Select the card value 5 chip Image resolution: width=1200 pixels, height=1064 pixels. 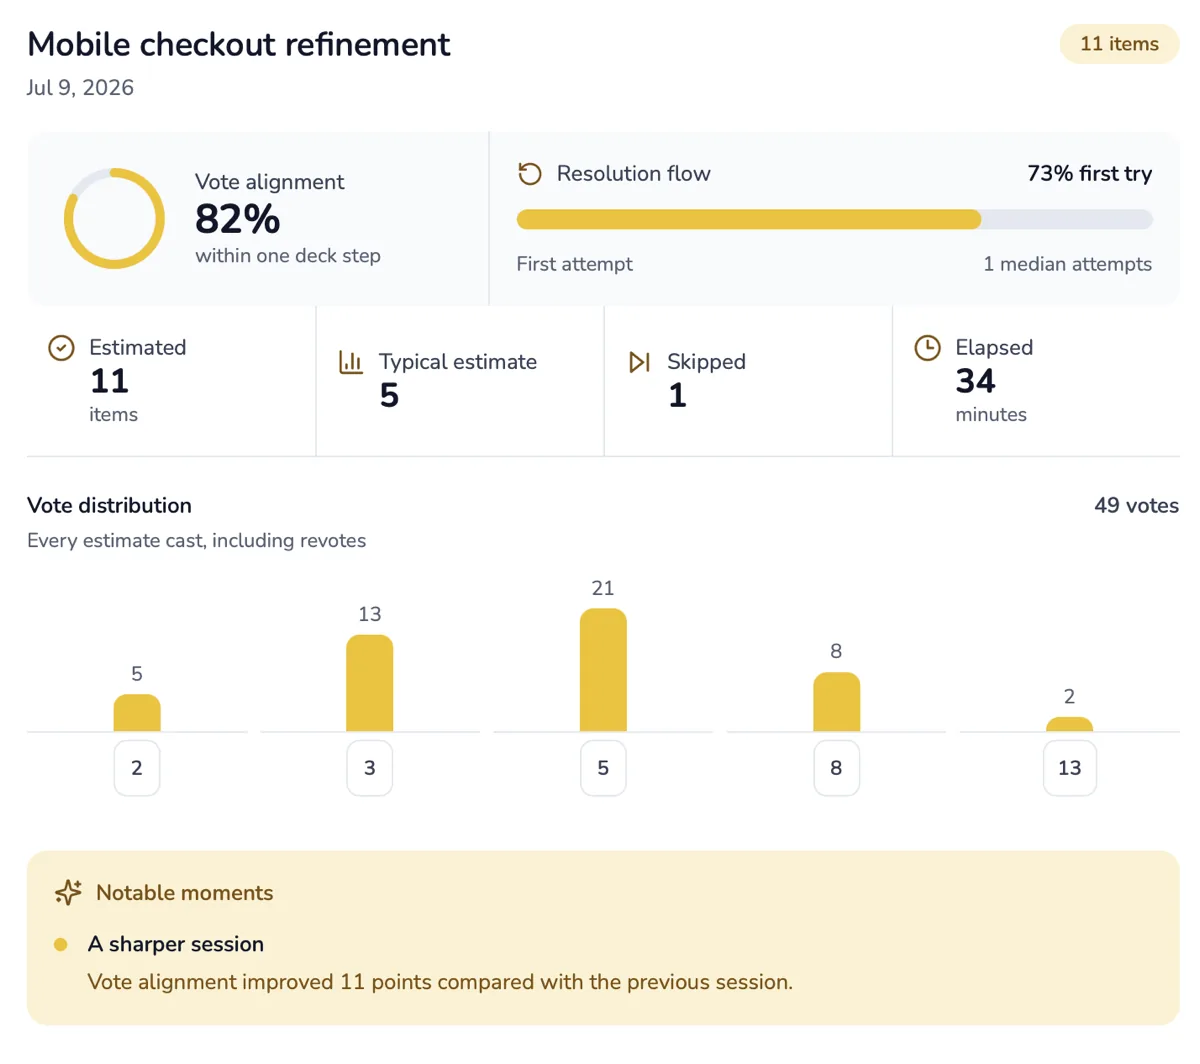[x=603, y=768]
